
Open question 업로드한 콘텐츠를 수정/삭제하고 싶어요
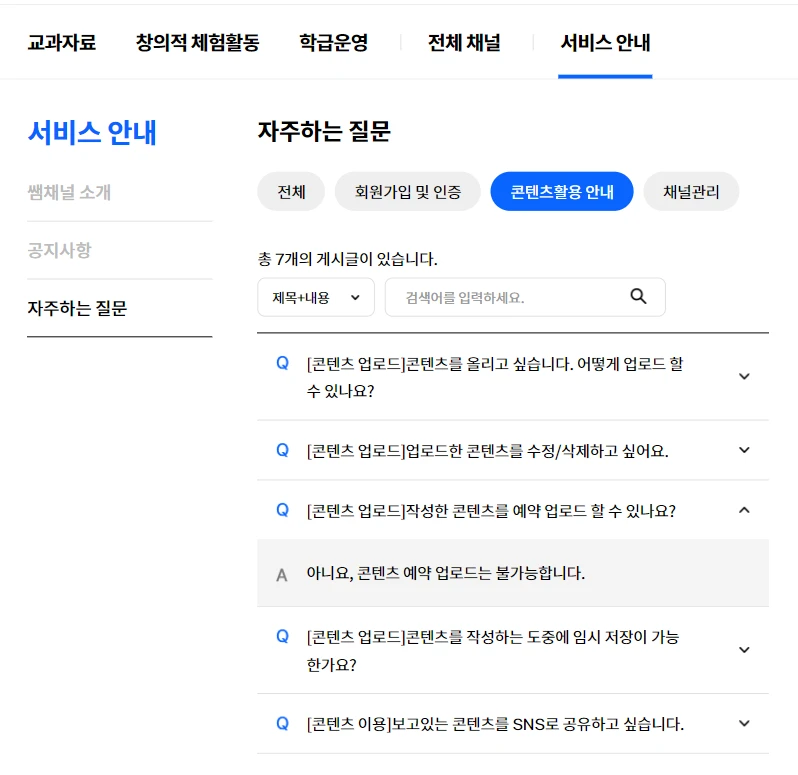488,451
